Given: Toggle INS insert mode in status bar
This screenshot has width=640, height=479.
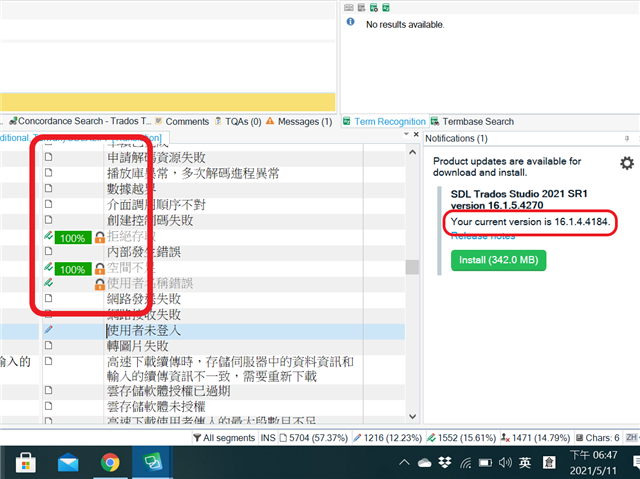Looking at the screenshot, I should click(268, 438).
